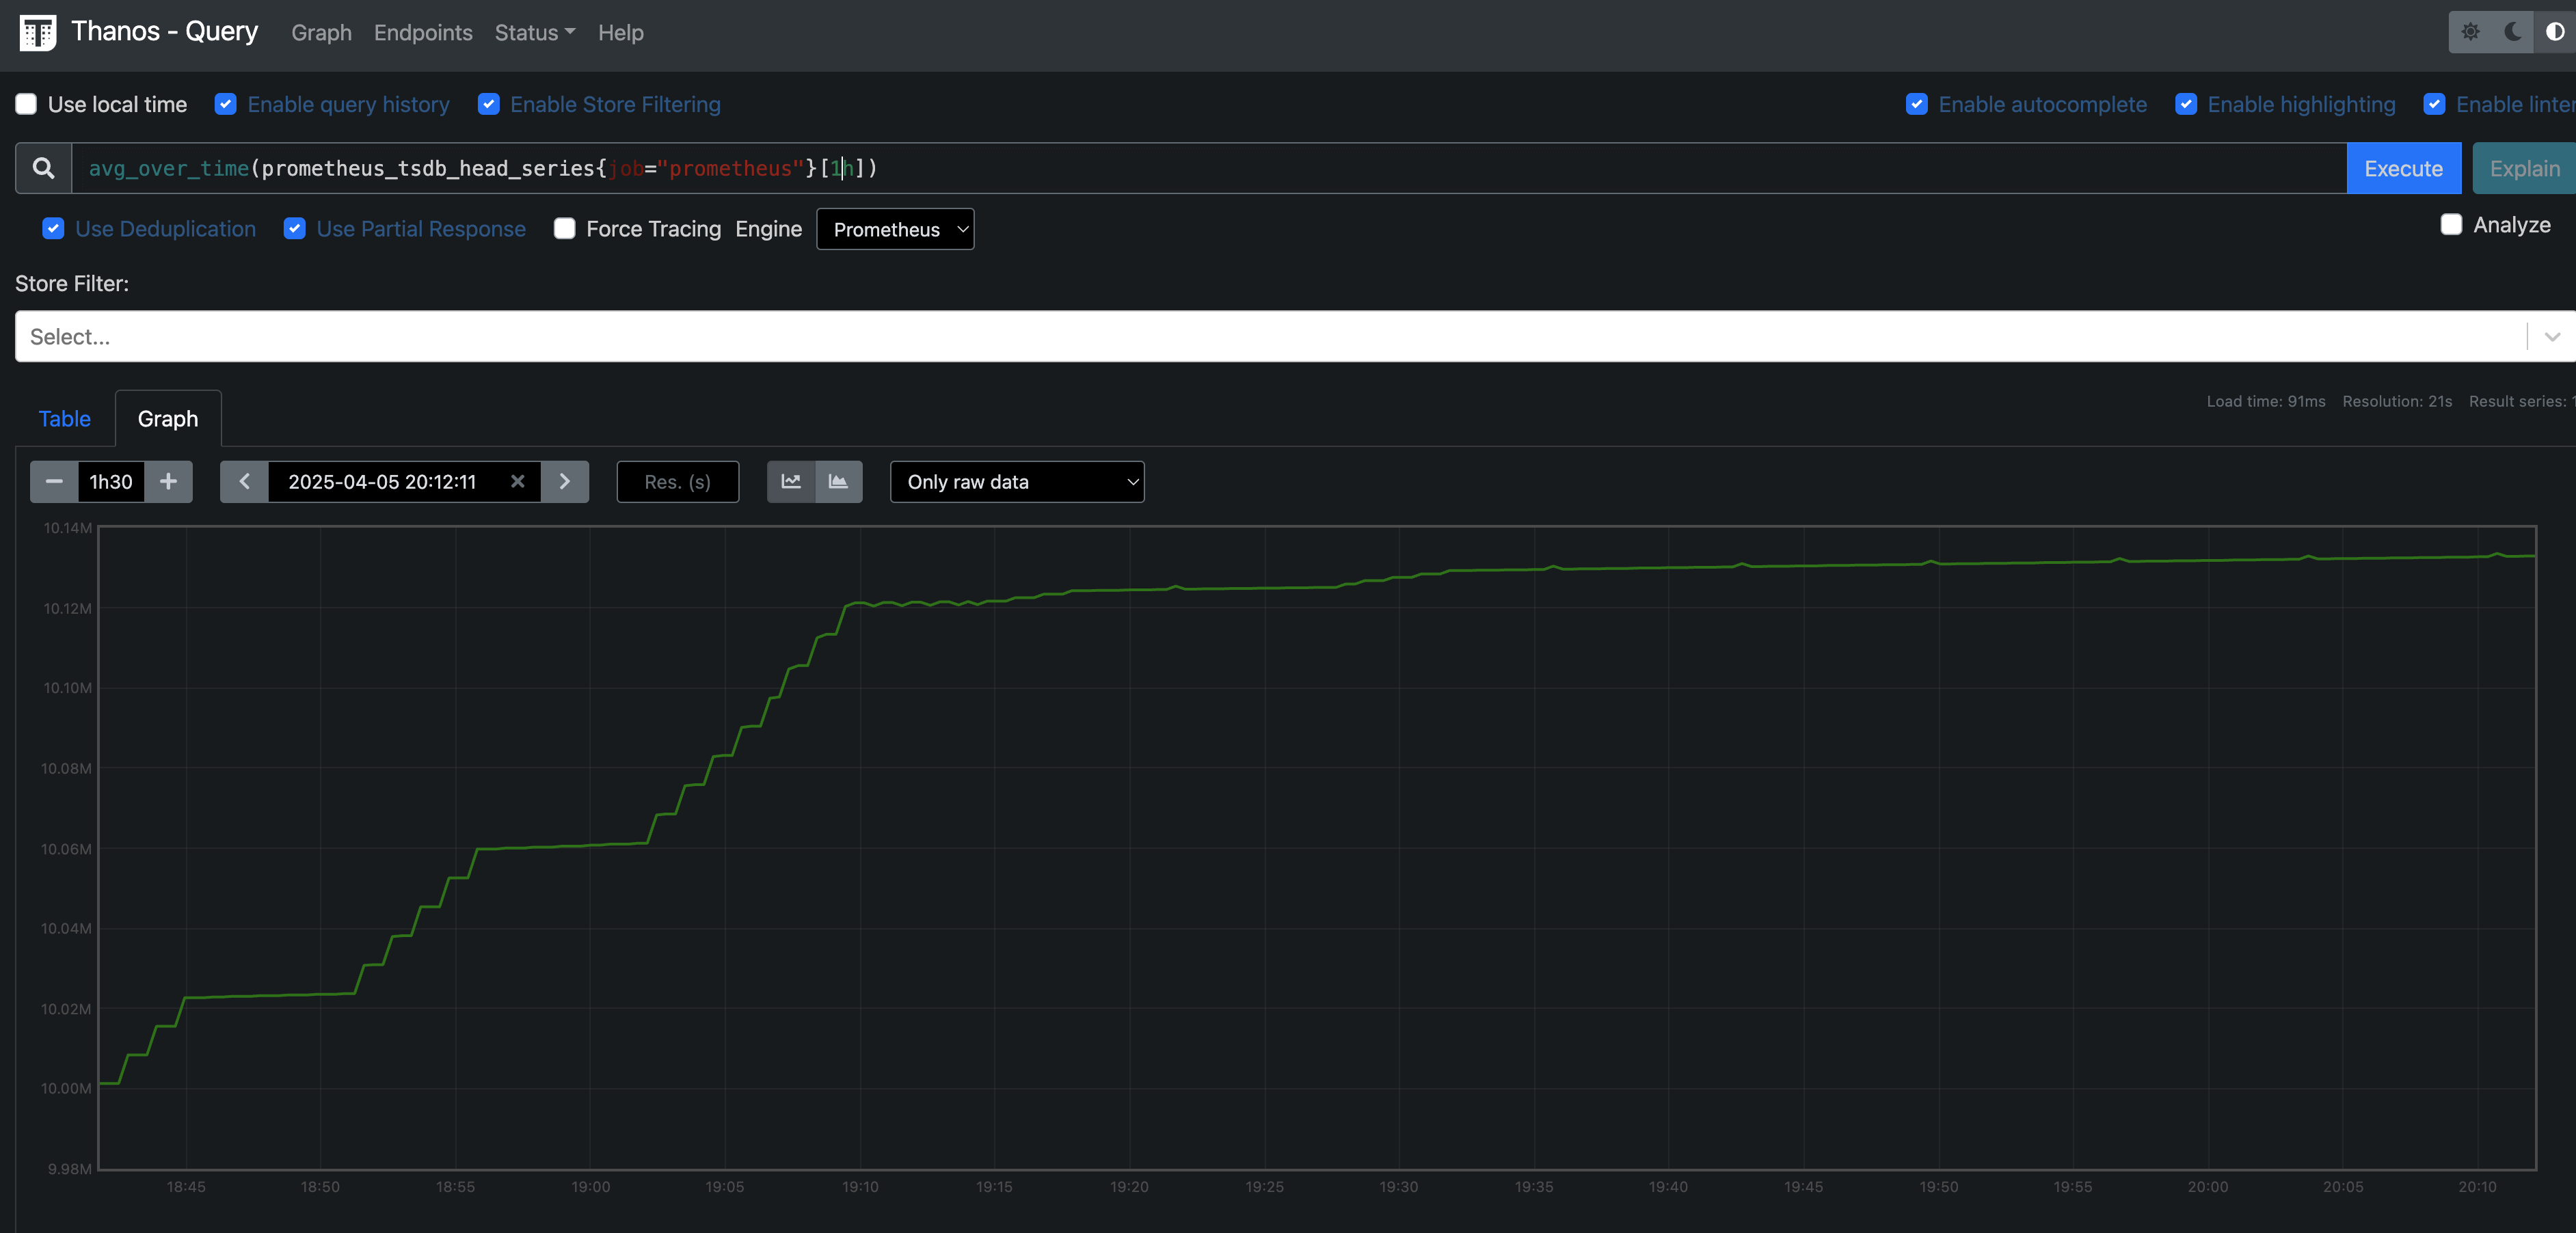
Task: Click the 18:45 x-axis label
Action: pyautogui.click(x=186, y=1187)
